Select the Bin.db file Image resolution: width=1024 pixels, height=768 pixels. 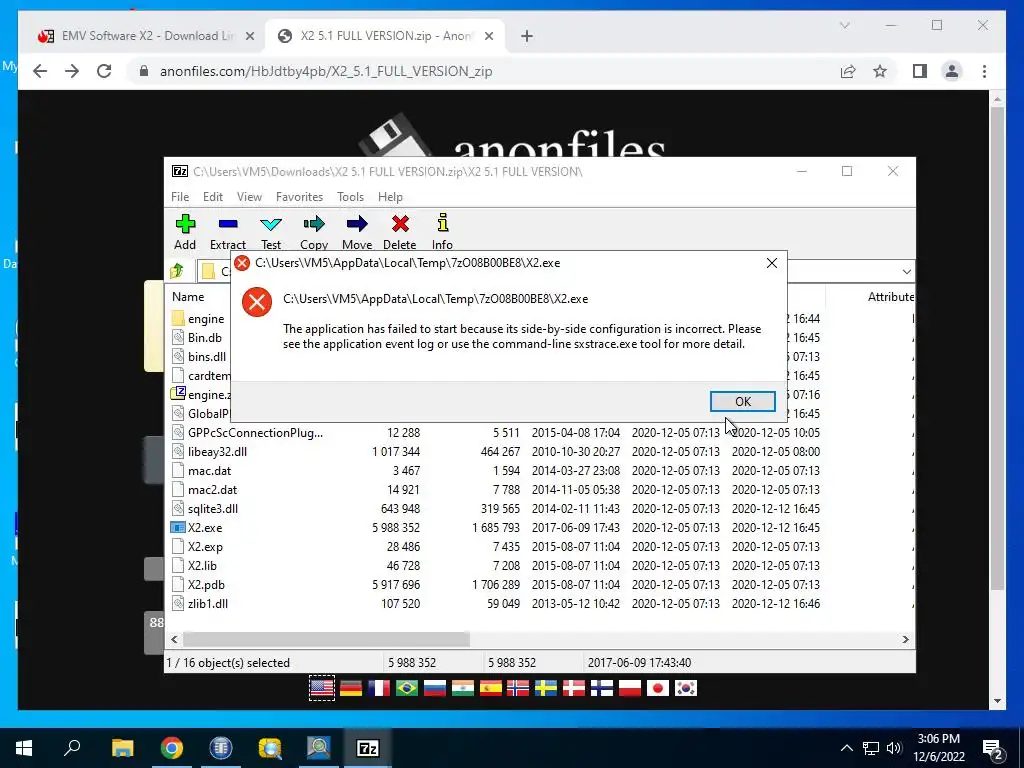tap(200, 338)
